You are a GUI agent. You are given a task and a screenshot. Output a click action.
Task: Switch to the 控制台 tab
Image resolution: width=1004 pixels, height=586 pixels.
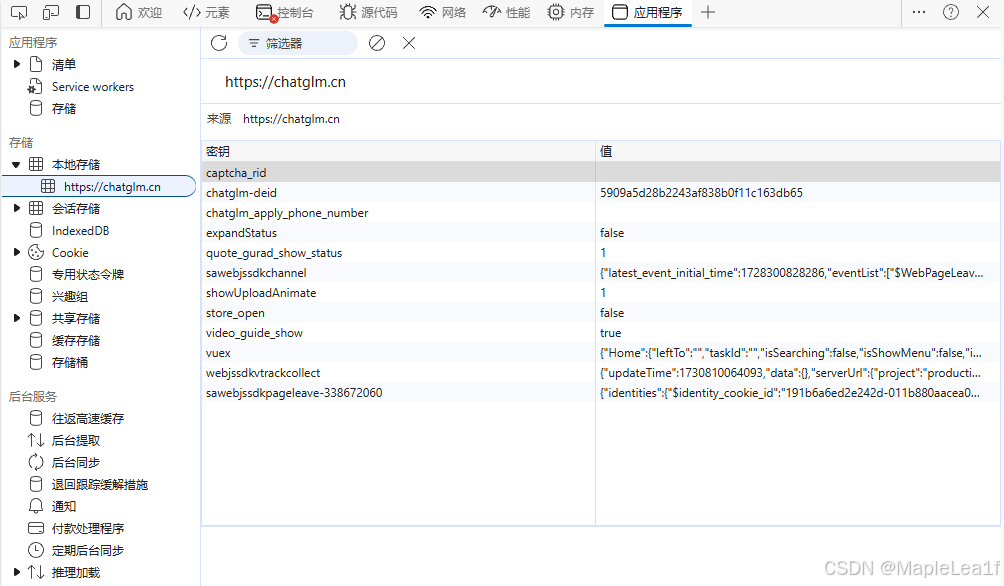click(284, 12)
